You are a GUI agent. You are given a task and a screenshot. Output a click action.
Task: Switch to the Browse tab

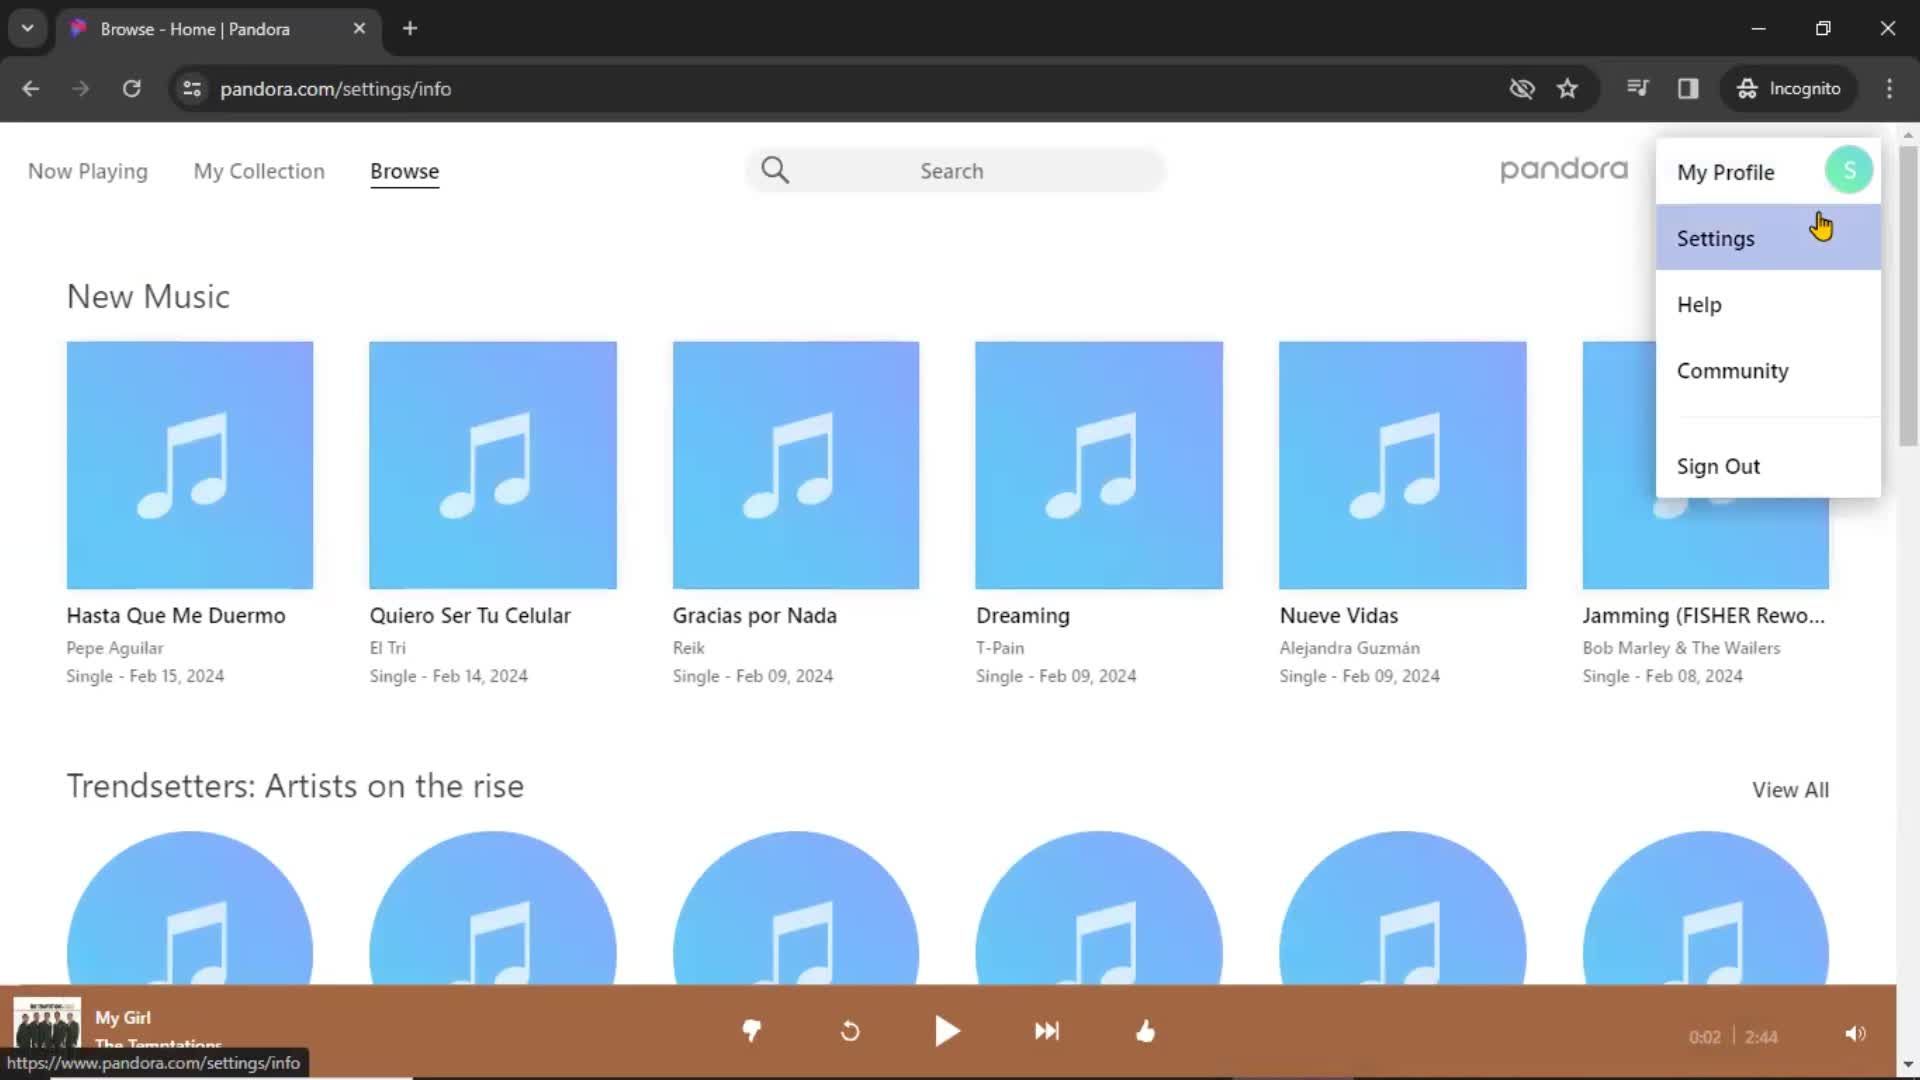[404, 171]
